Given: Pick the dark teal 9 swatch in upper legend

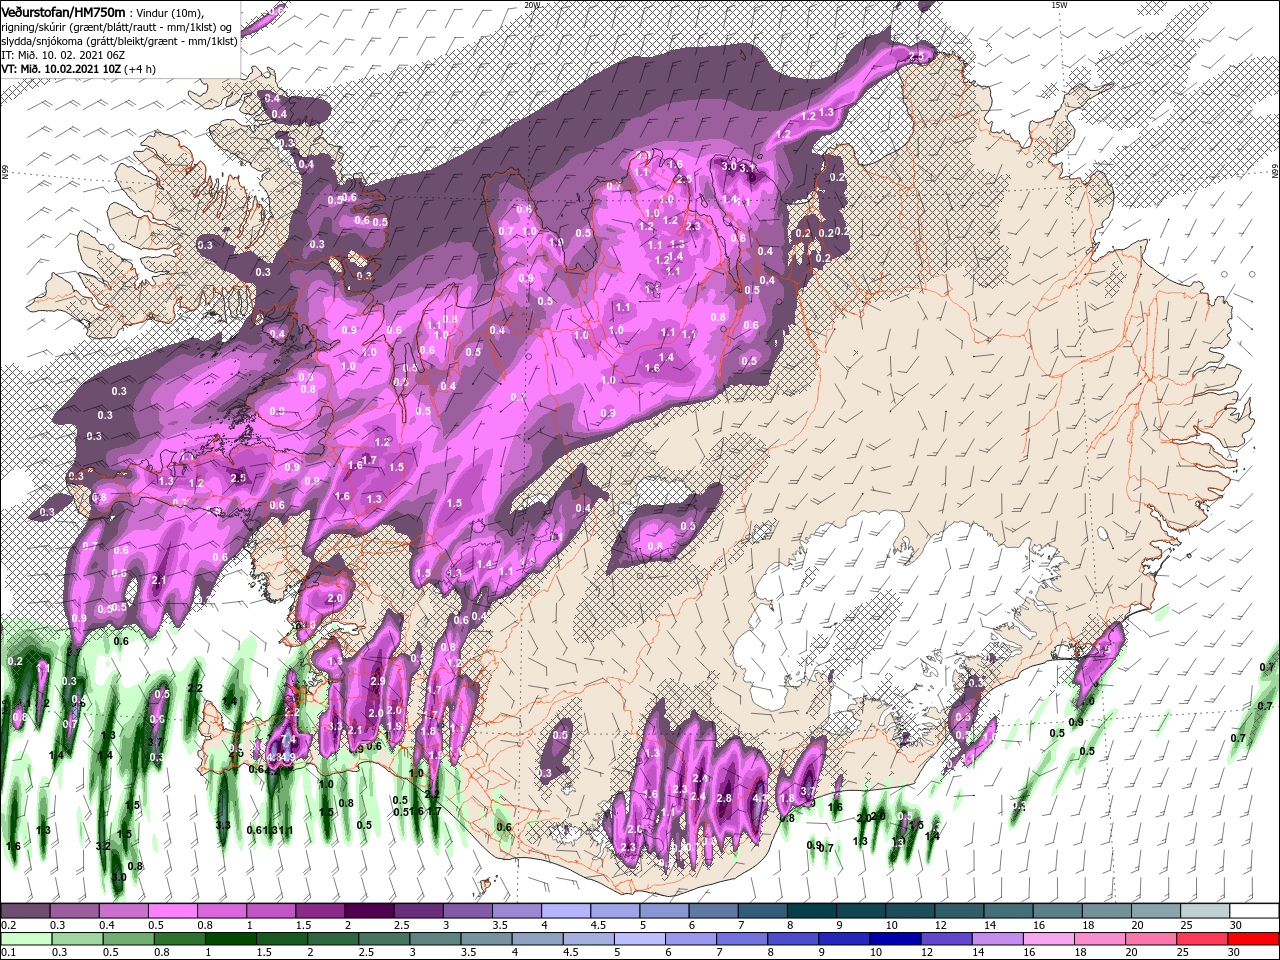Looking at the screenshot, I should pos(859,911).
